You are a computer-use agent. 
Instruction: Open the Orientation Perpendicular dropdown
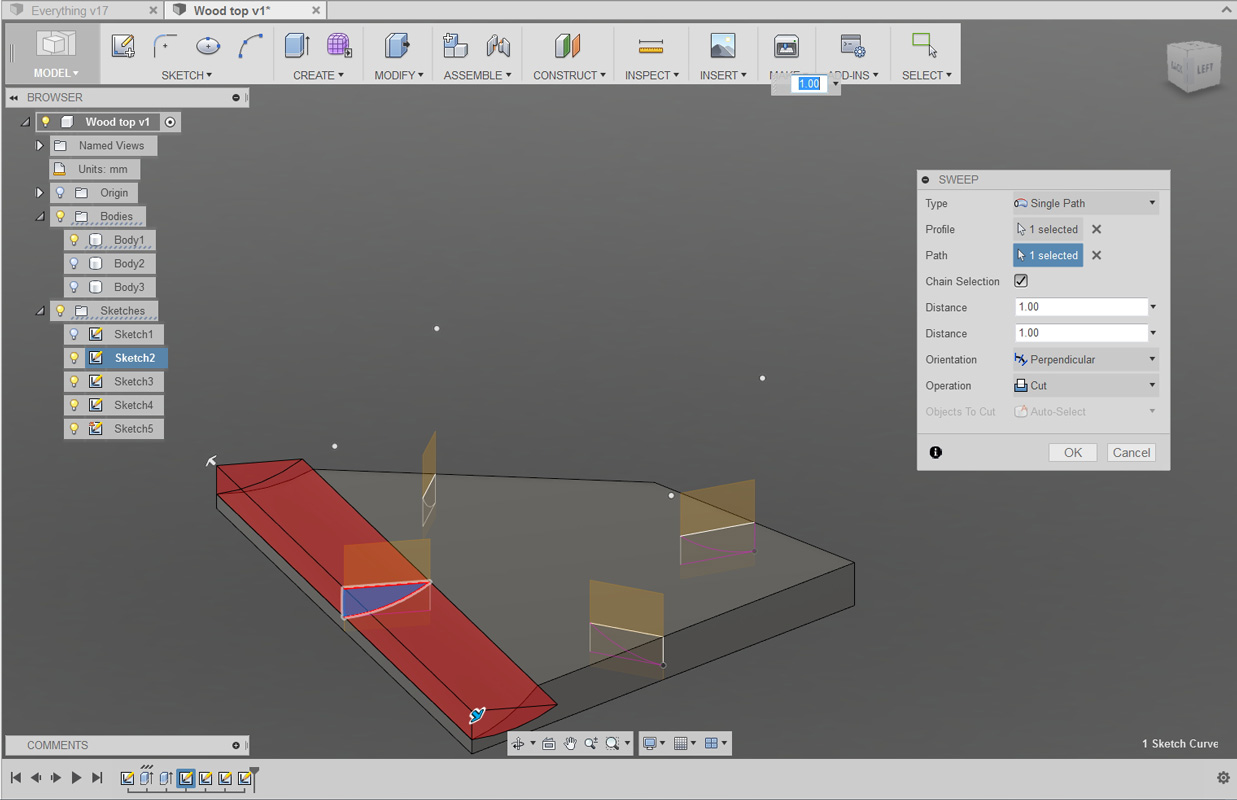click(x=1086, y=359)
